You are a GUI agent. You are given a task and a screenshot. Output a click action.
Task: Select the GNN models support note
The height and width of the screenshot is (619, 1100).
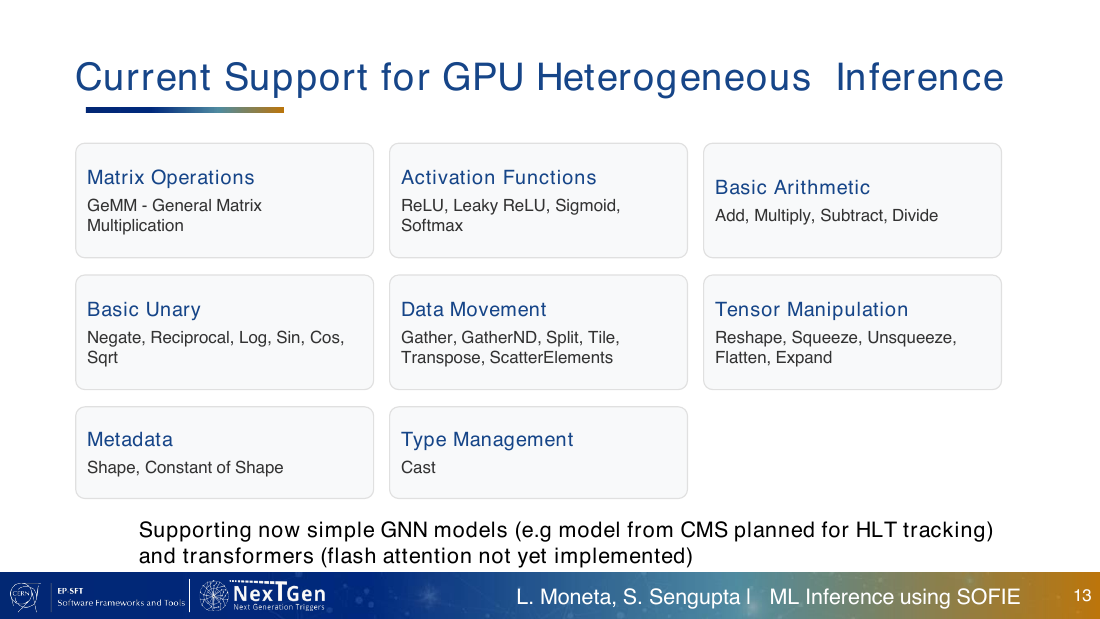pos(565,543)
